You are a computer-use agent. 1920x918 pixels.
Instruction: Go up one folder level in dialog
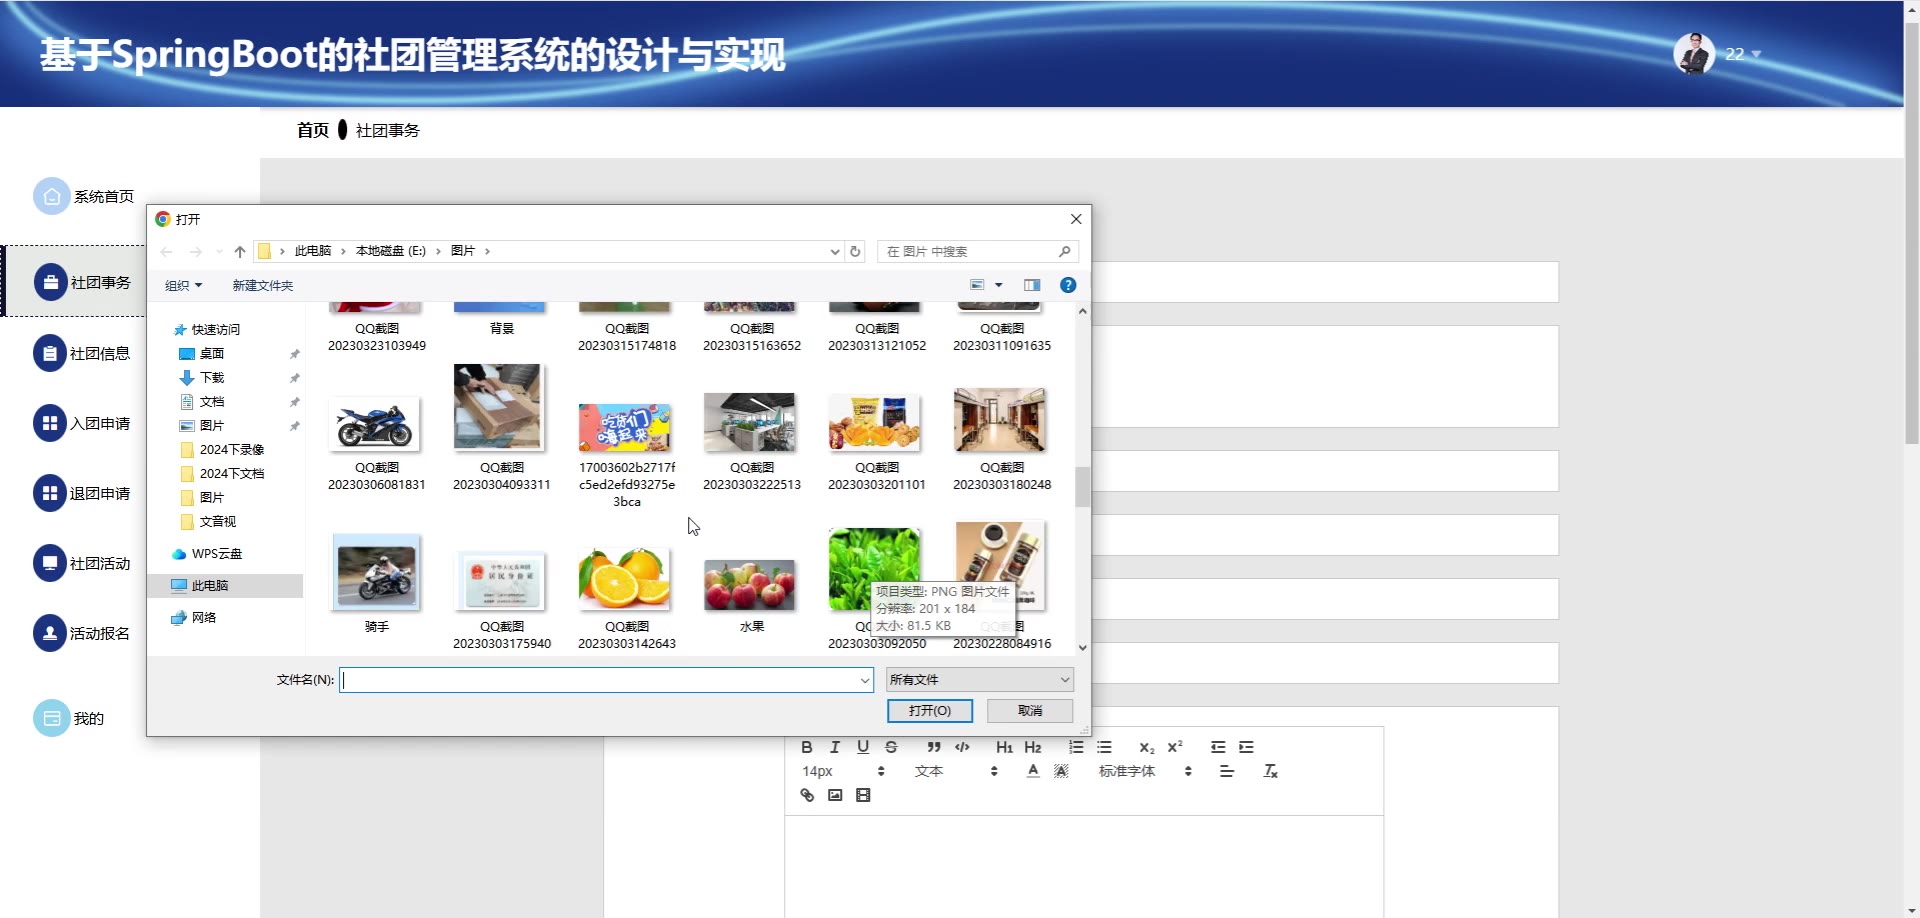pyautogui.click(x=240, y=252)
